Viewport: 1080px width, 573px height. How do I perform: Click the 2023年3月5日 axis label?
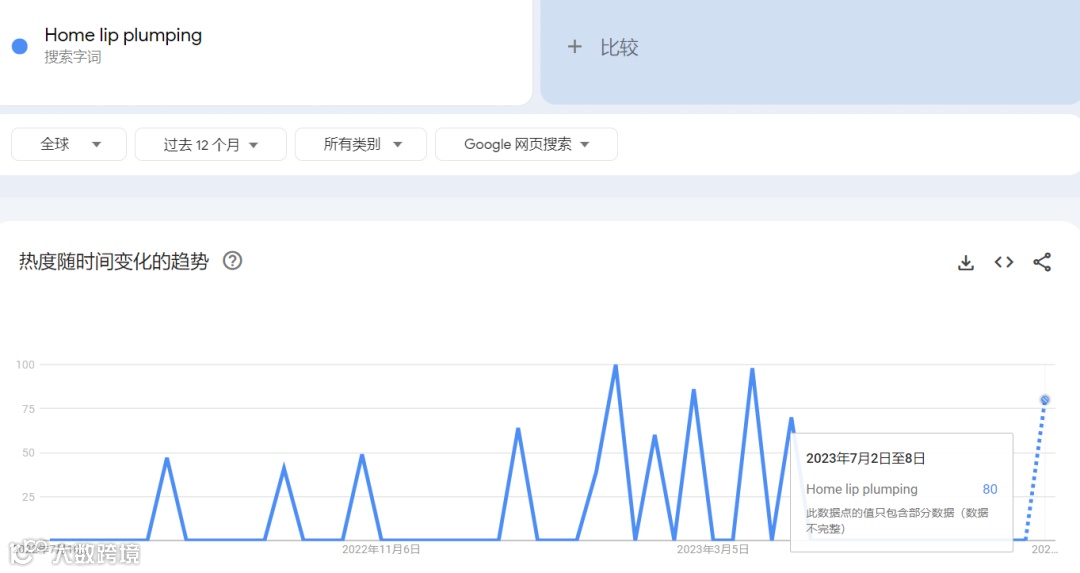[x=713, y=550]
